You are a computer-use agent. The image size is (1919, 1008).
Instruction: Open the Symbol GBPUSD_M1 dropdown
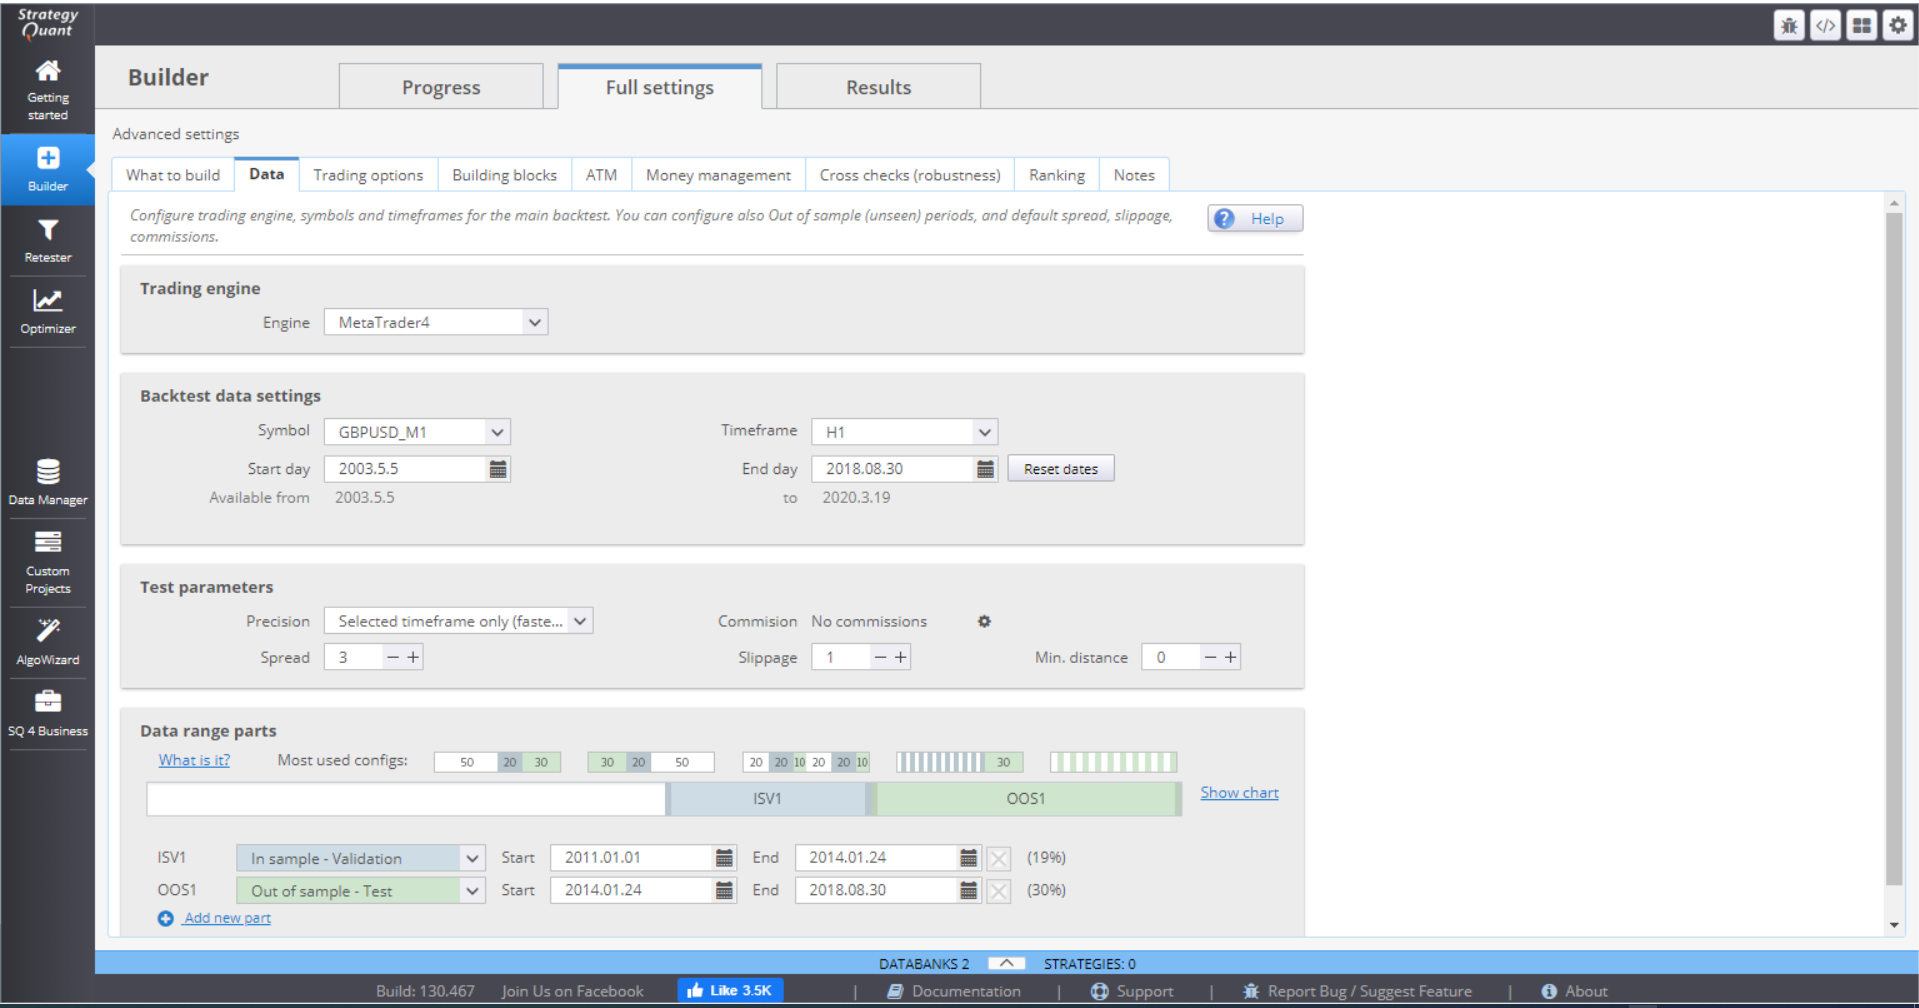[417, 432]
